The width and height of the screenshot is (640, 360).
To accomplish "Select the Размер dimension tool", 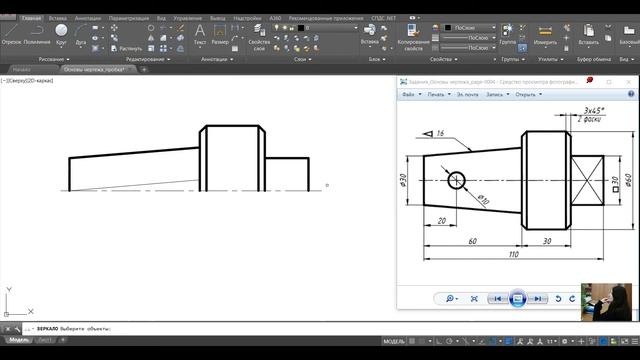I will (x=220, y=34).
